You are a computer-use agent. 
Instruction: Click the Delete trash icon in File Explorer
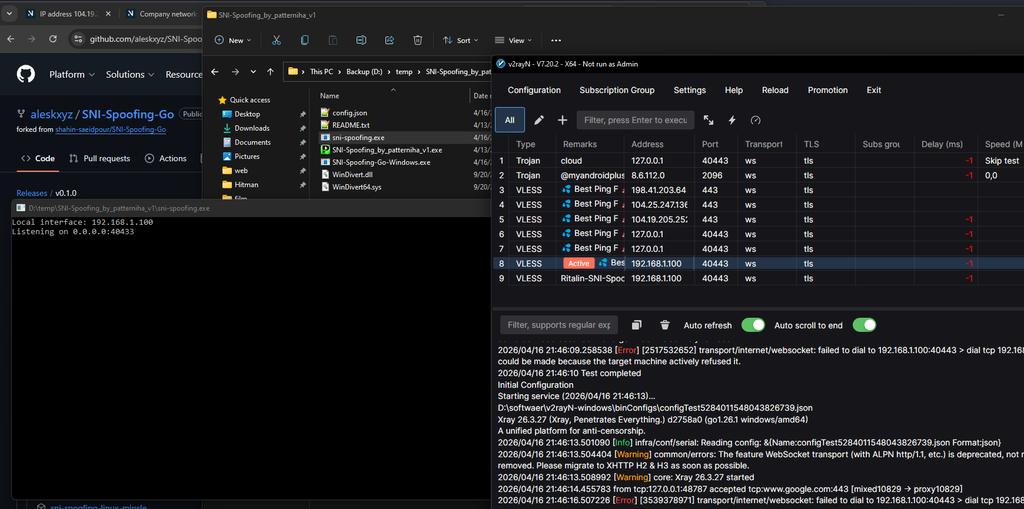[418, 40]
